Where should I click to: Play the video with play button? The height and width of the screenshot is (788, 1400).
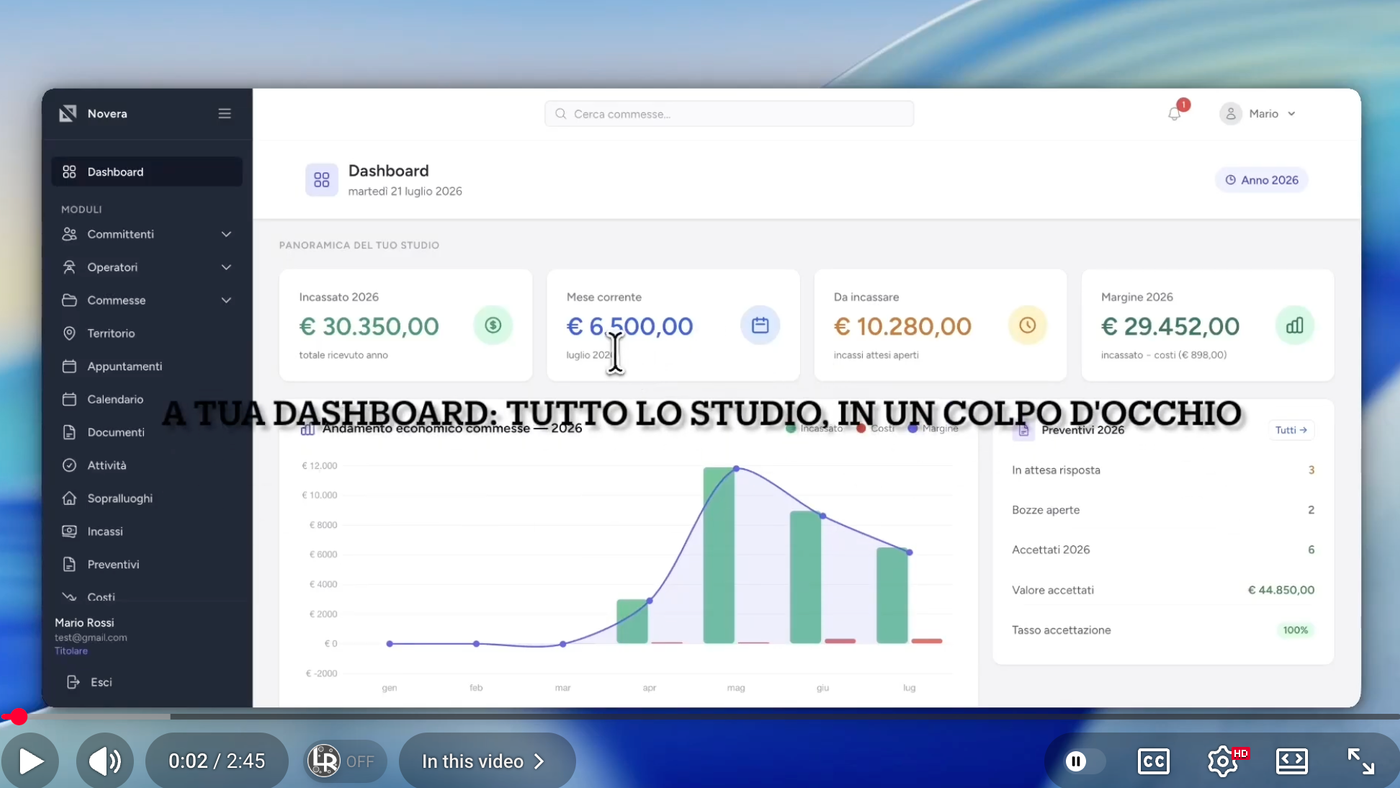coord(31,761)
